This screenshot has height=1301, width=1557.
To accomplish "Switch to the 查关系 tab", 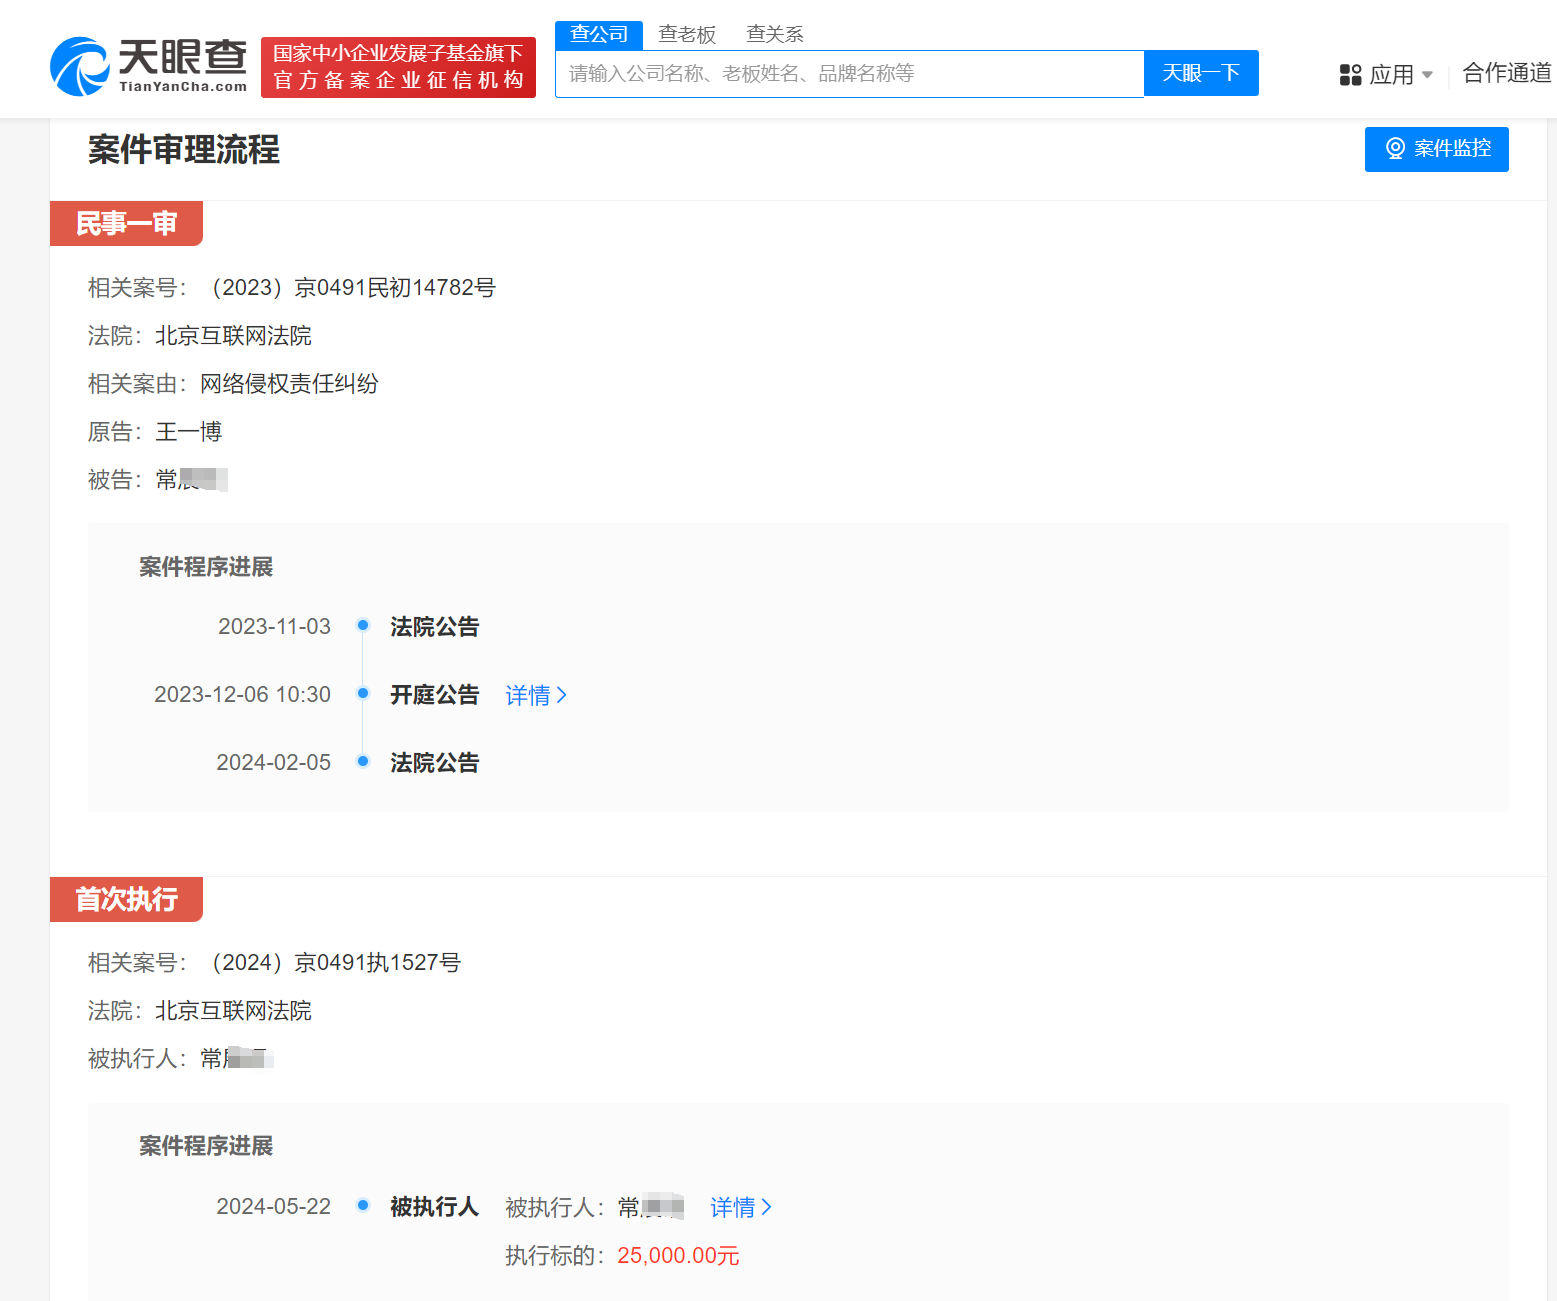I will coord(774,33).
